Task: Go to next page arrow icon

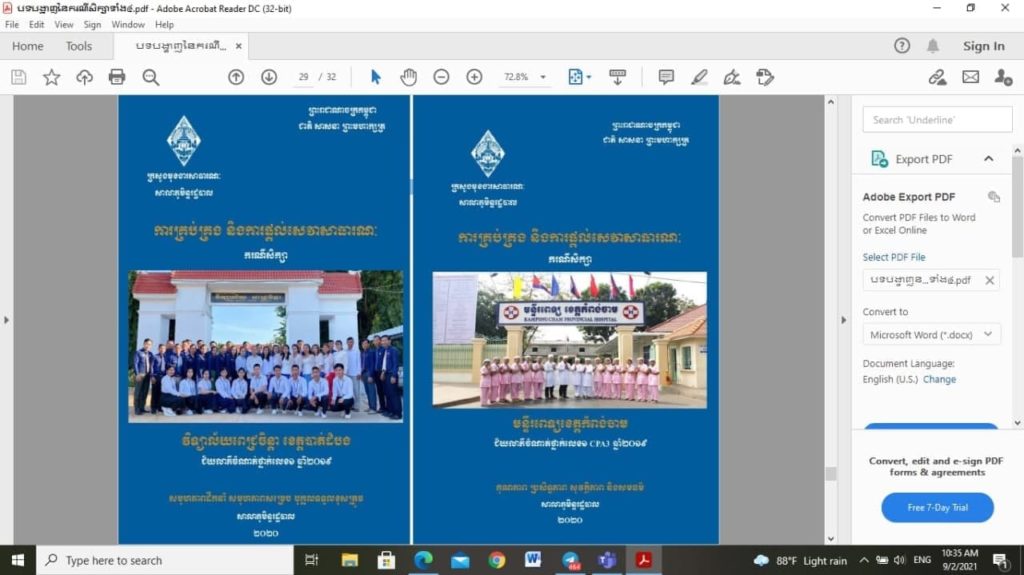Action: click(269, 77)
